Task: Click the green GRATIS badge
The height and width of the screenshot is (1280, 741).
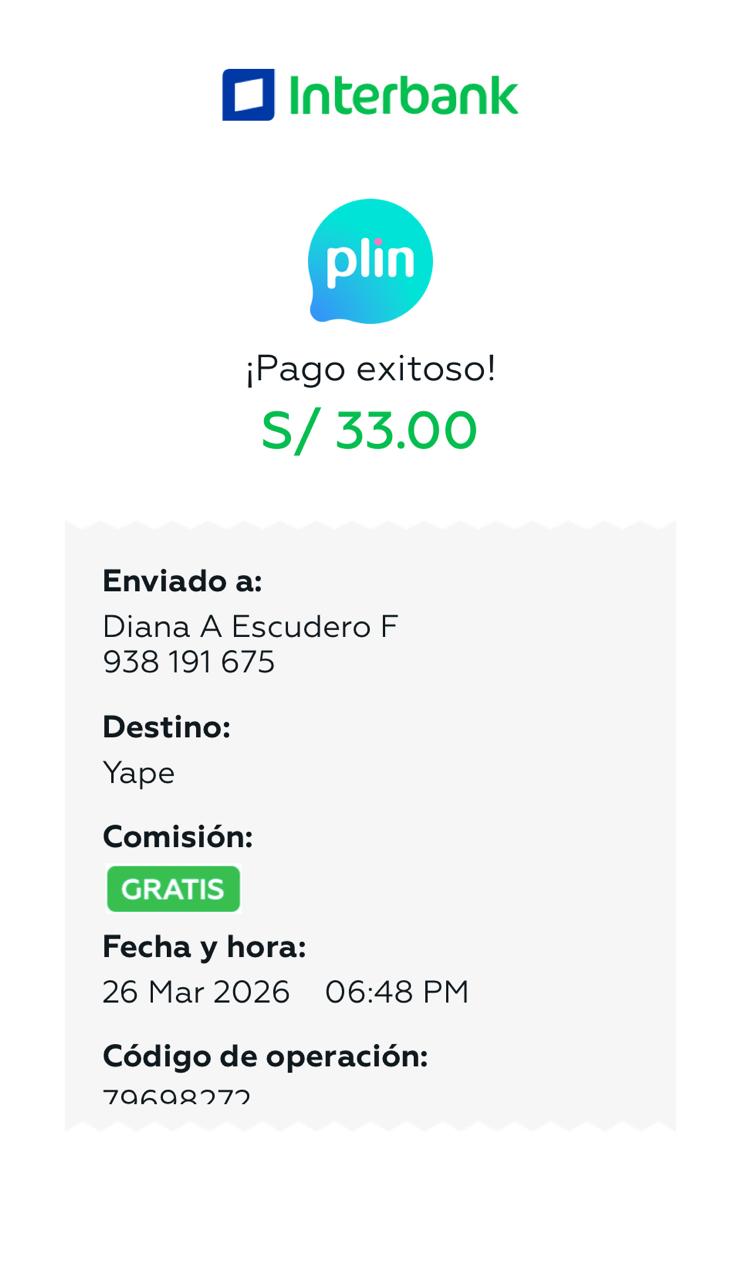Action: click(173, 889)
